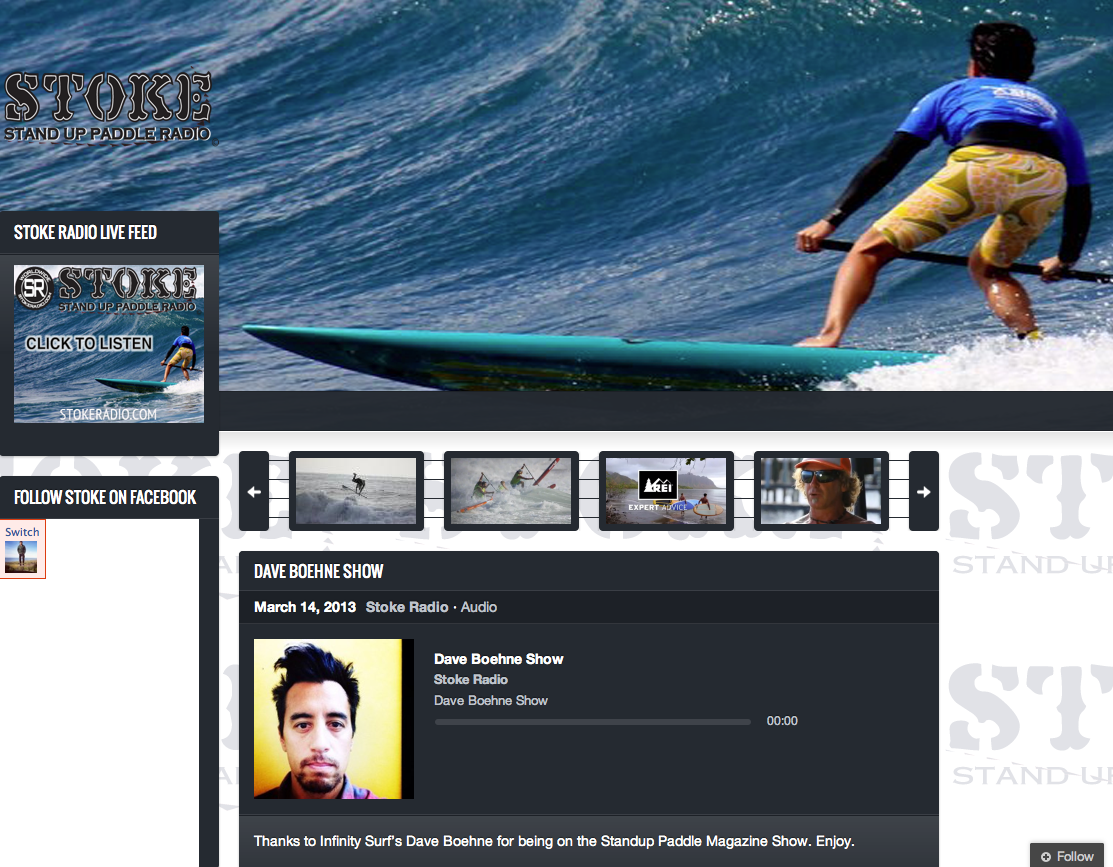Open the lone surfer on wave thumbnail
1113x867 pixels.
[x=356, y=491]
